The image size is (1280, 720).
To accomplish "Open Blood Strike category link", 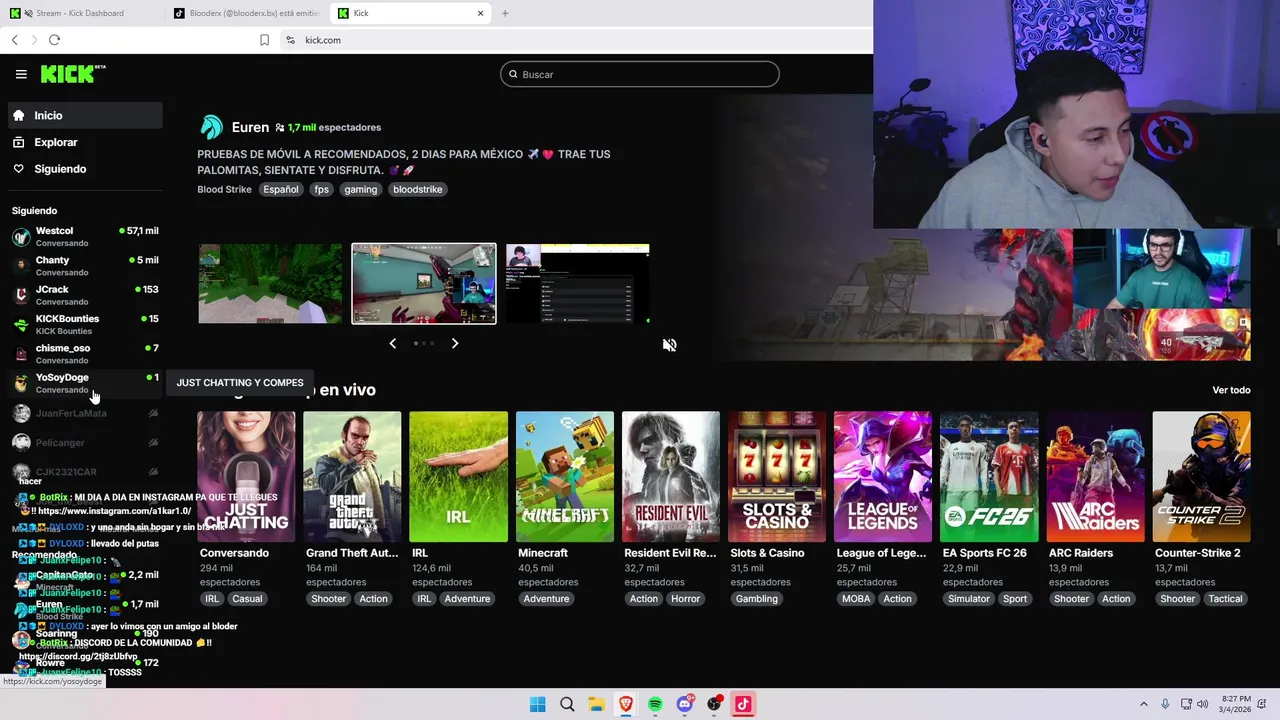I will point(224,189).
